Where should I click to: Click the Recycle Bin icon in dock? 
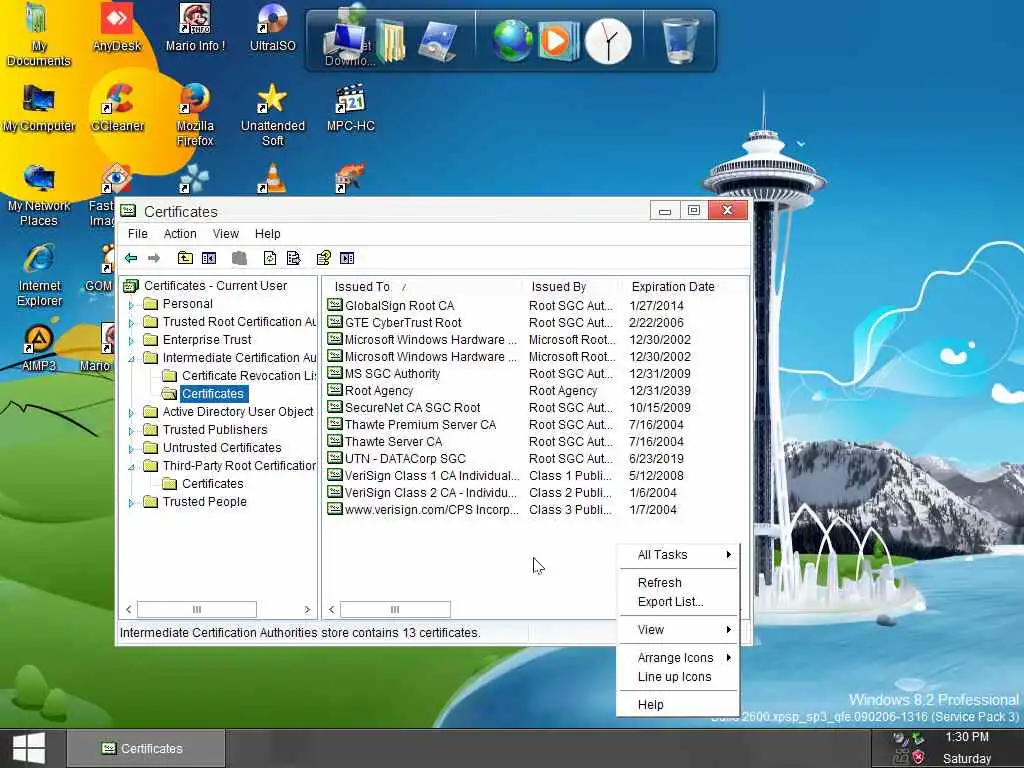(x=680, y=40)
